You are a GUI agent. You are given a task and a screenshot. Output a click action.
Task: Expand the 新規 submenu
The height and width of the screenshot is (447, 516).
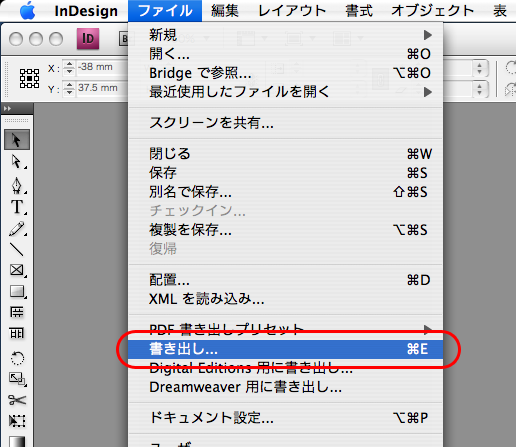tap(286, 35)
